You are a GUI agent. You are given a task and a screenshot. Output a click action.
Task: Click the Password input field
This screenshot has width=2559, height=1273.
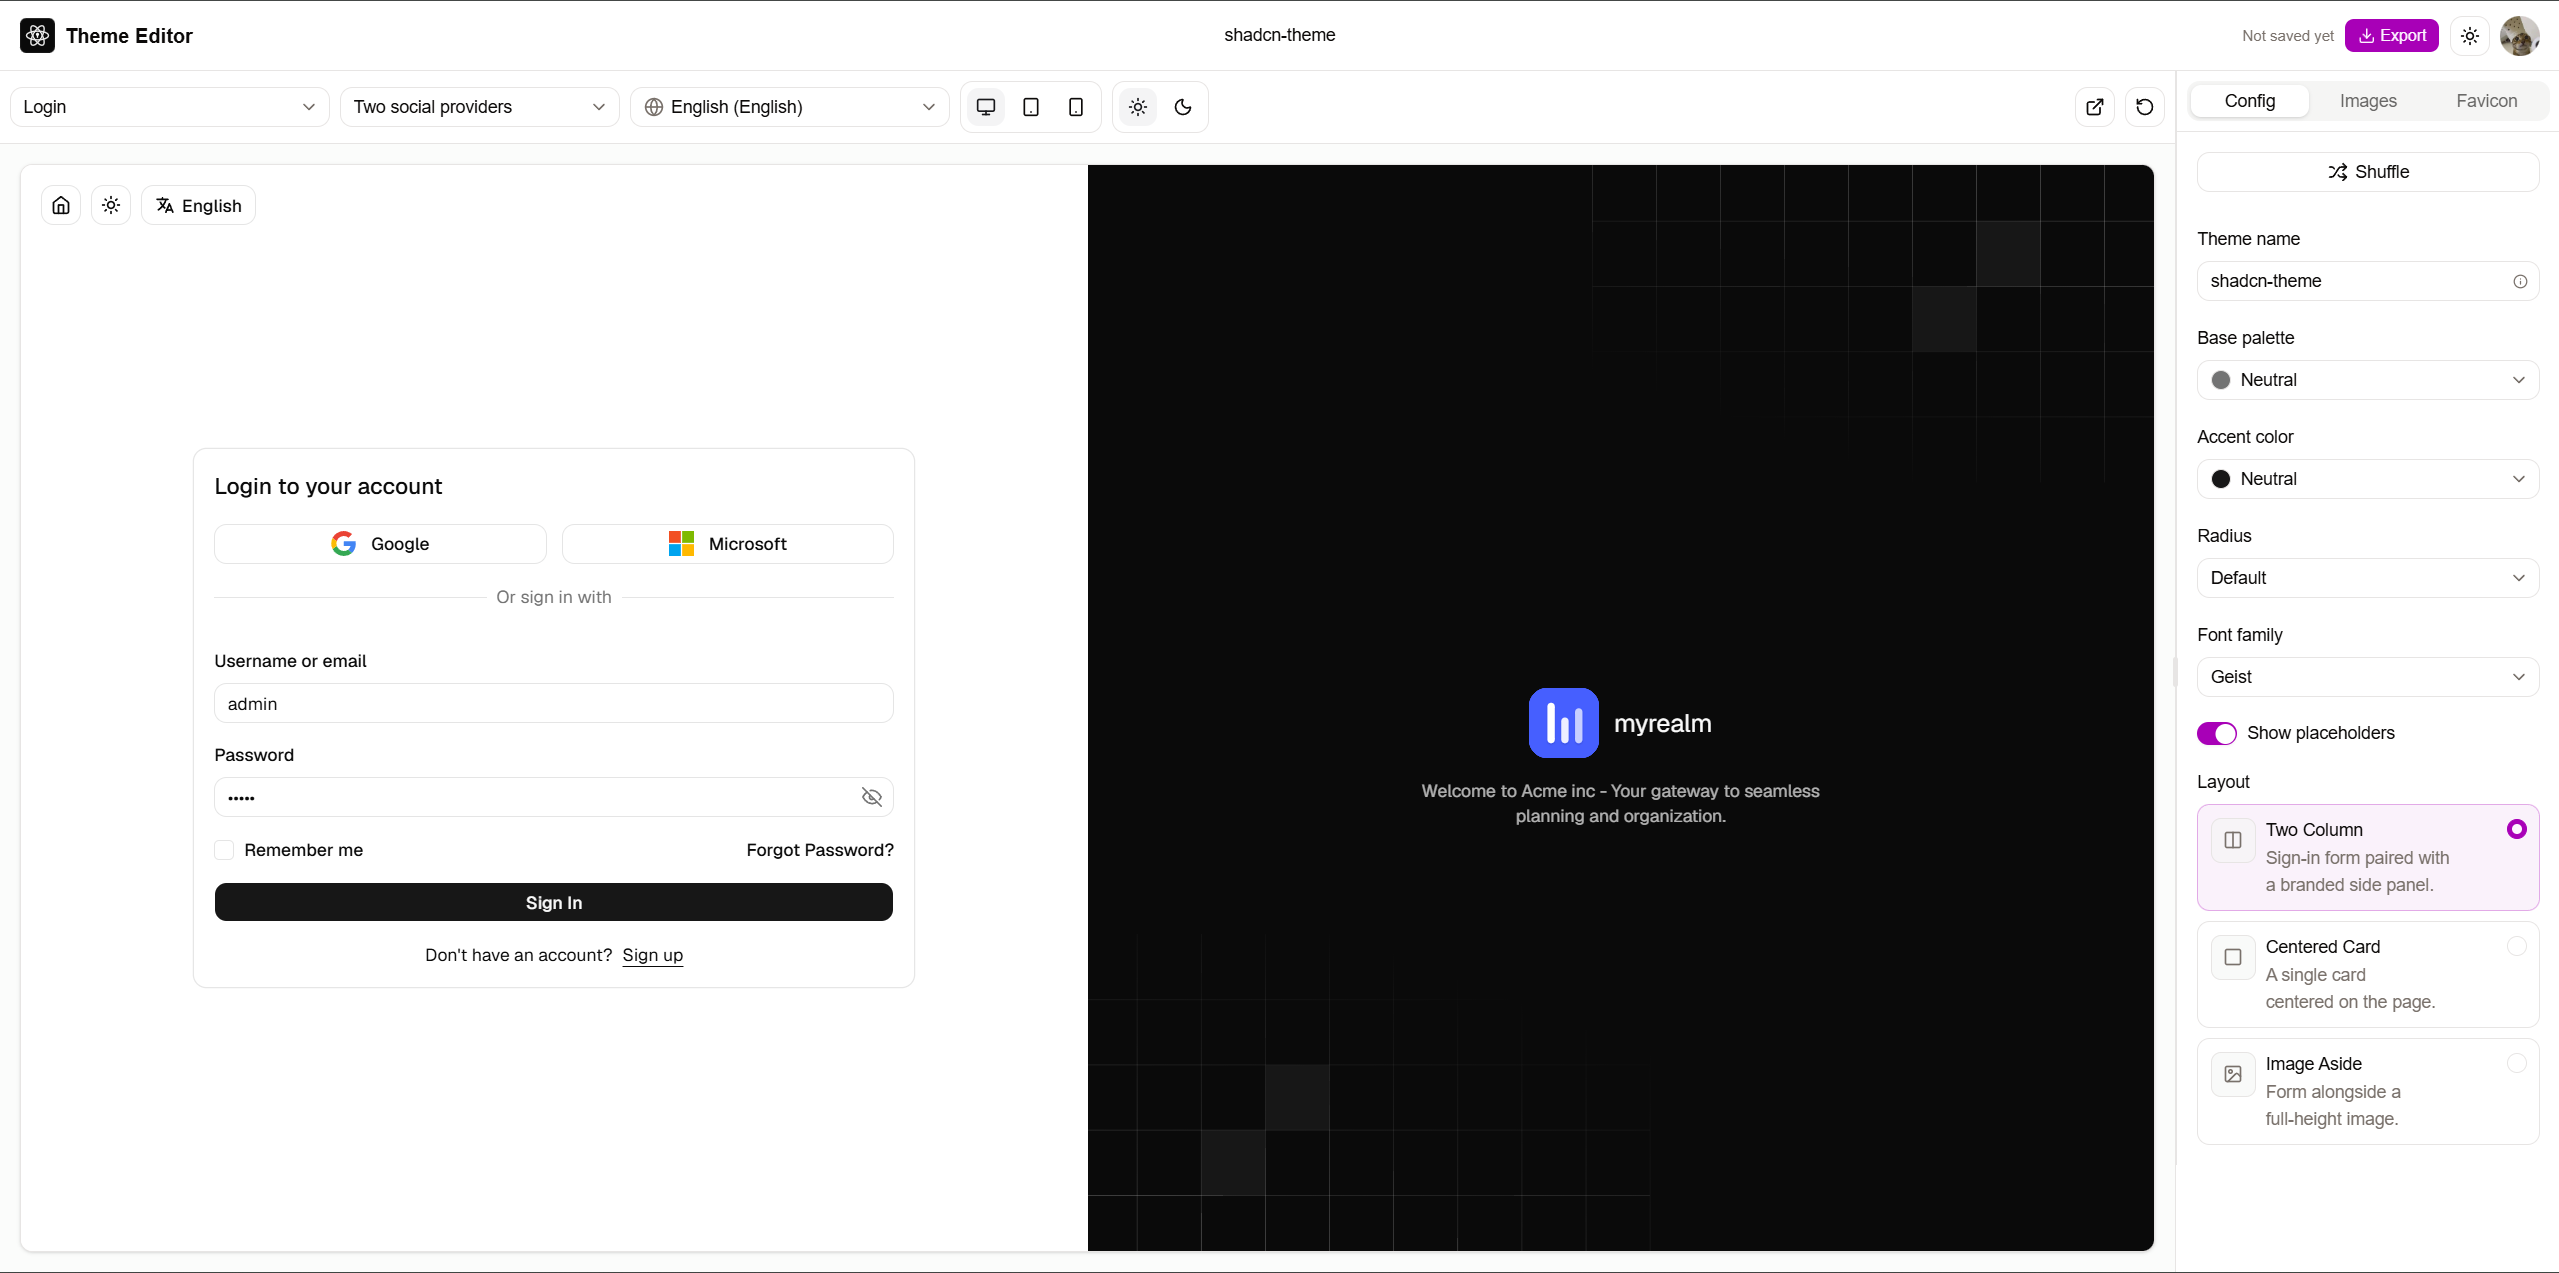[554, 797]
